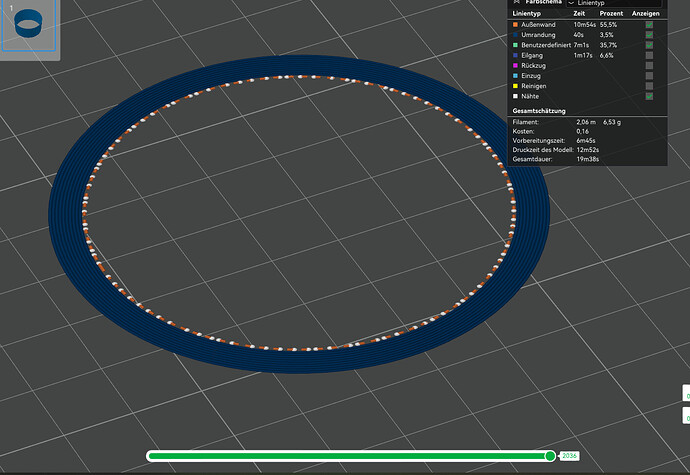Click the Umrandung row label
Viewport: 690px width, 475px height.
[538, 35]
